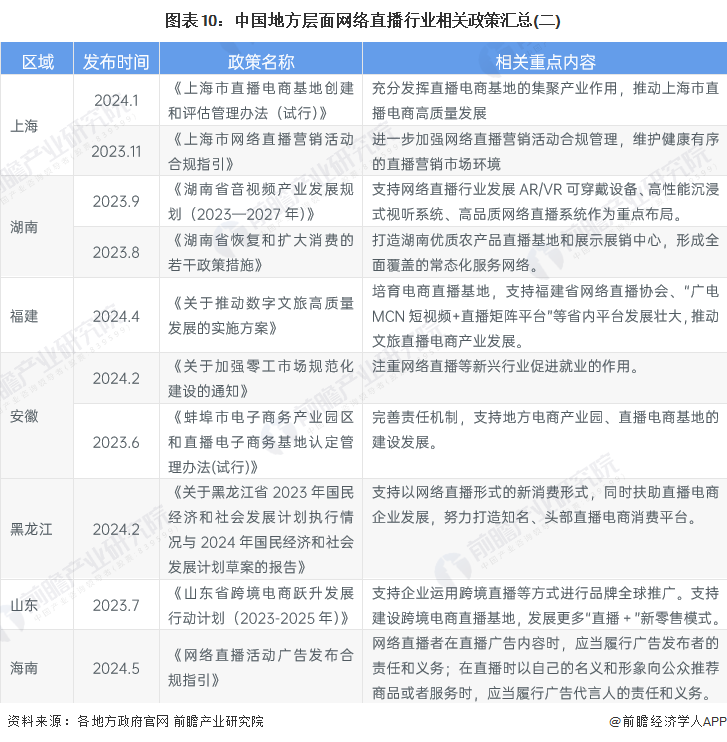Click the 2024.1 date cell
Image resolution: width=727 pixels, height=742 pixels.
[x=115, y=100]
